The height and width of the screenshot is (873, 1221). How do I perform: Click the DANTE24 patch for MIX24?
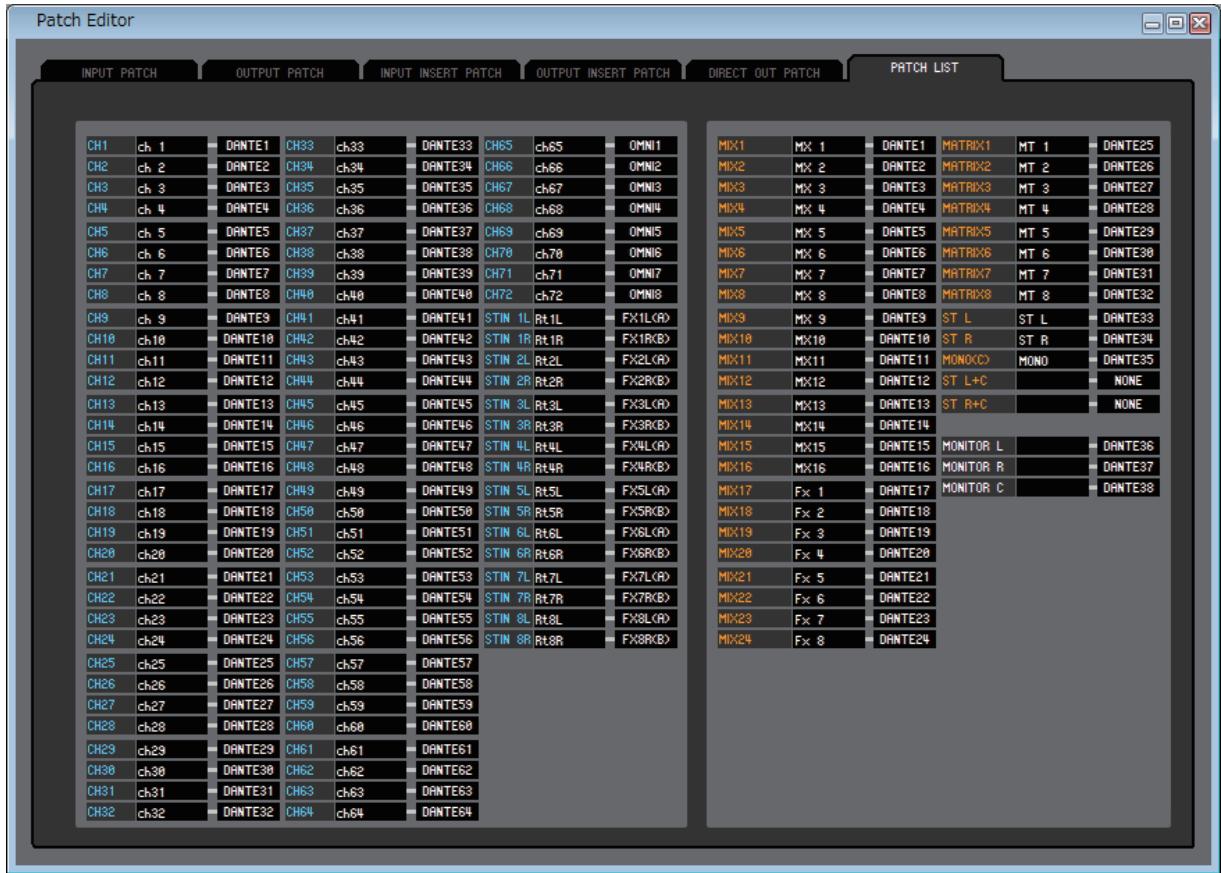(904, 638)
